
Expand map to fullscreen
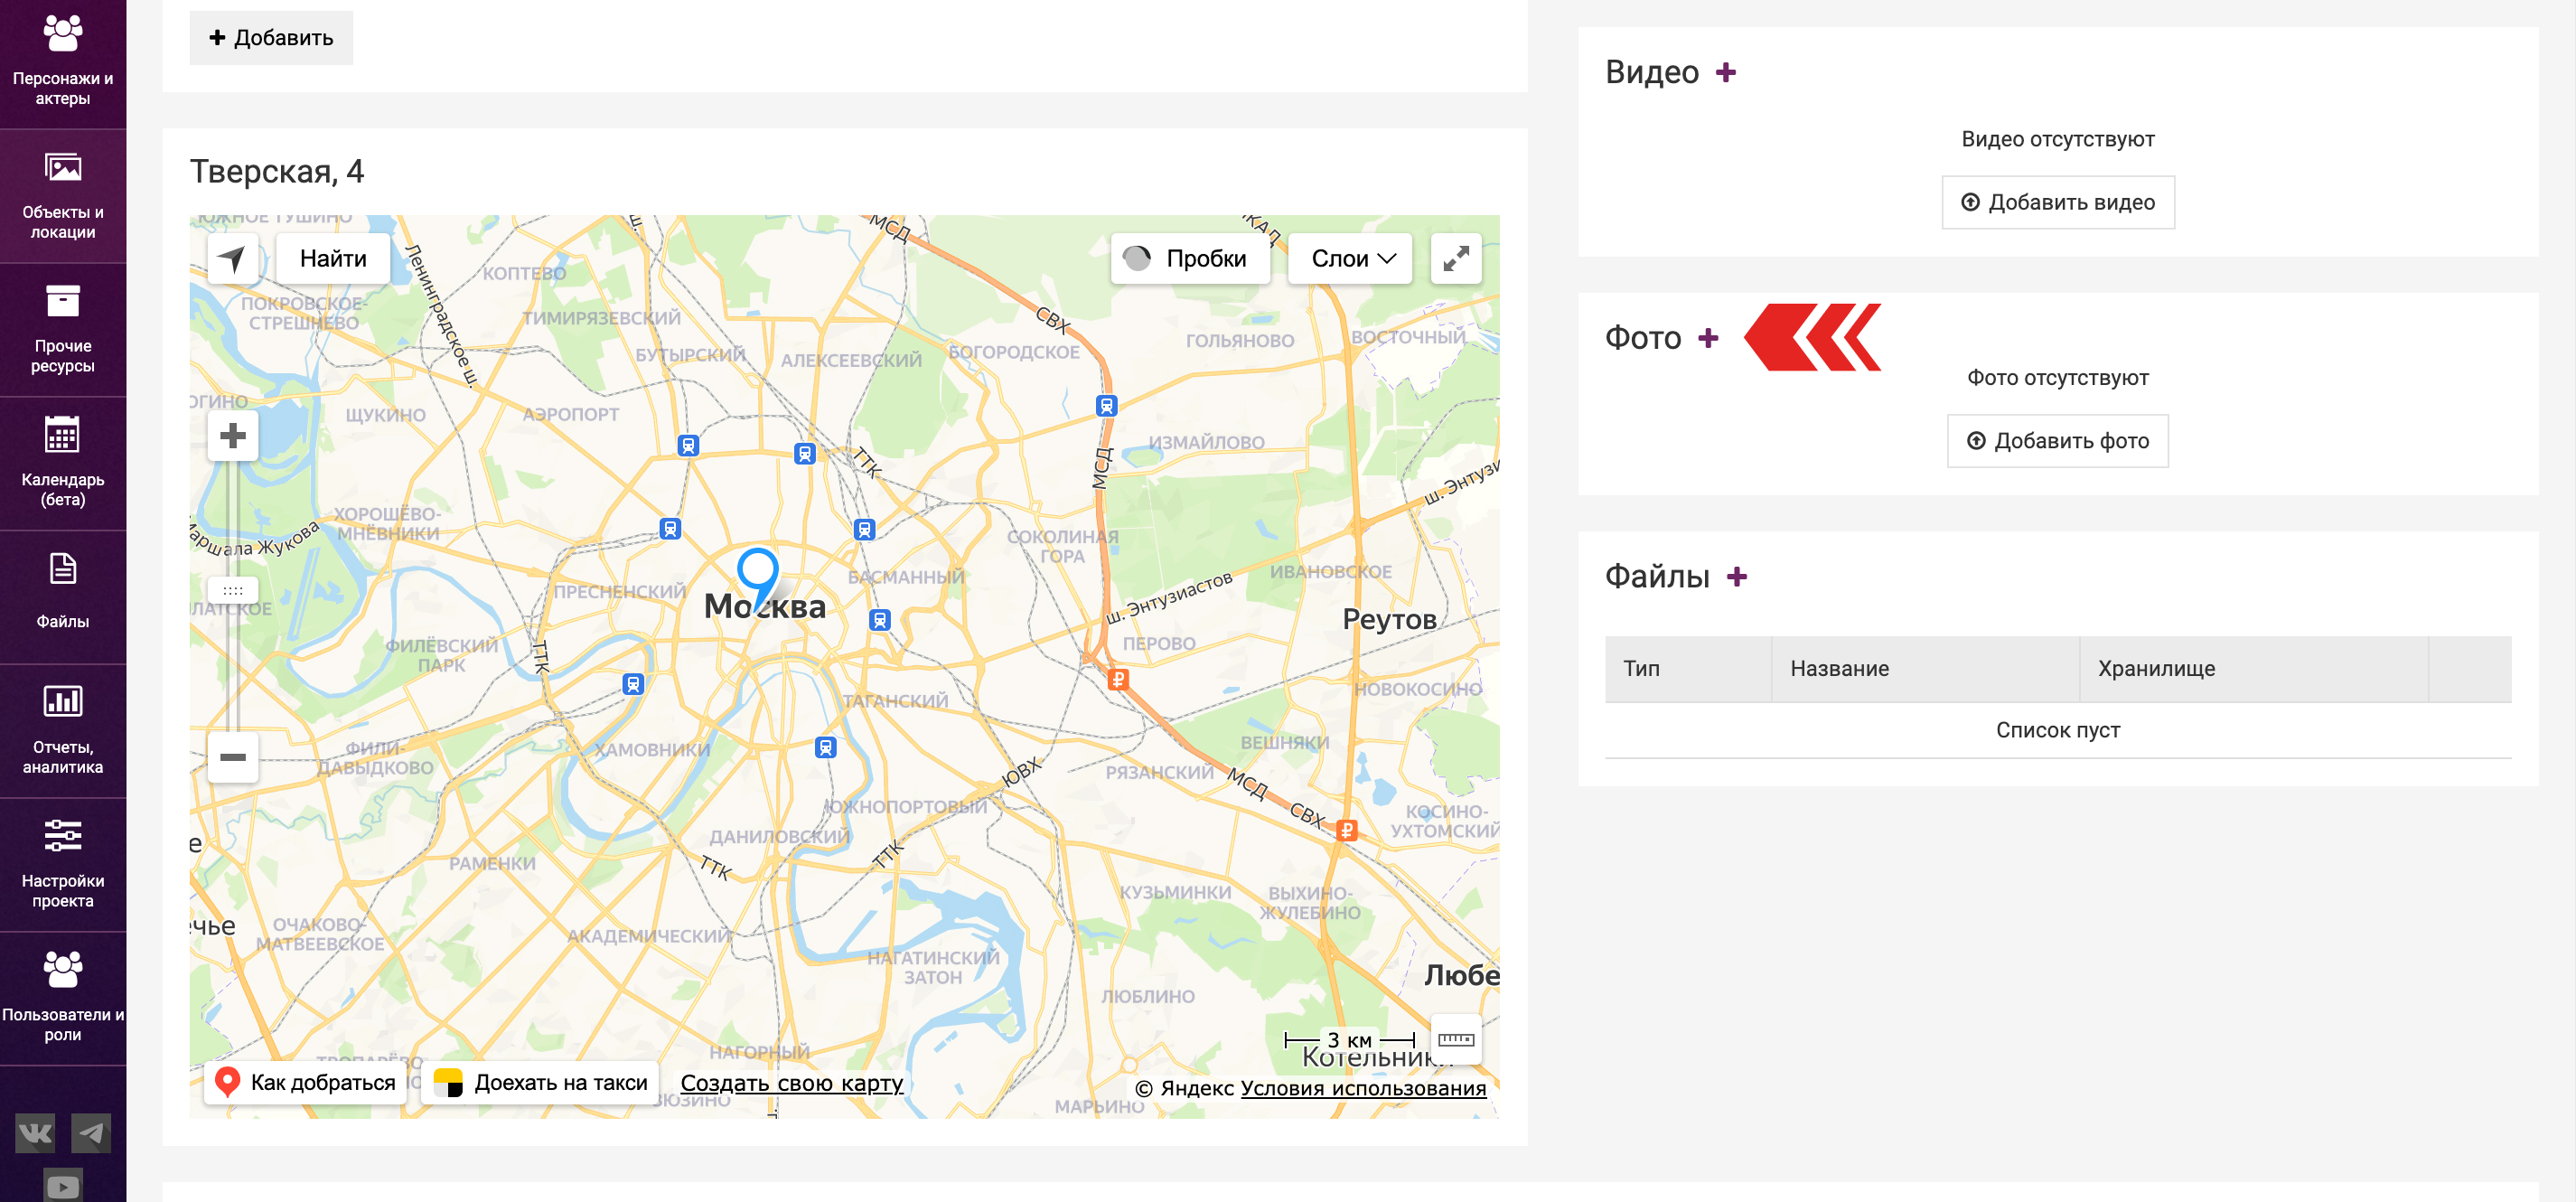tap(1455, 259)
